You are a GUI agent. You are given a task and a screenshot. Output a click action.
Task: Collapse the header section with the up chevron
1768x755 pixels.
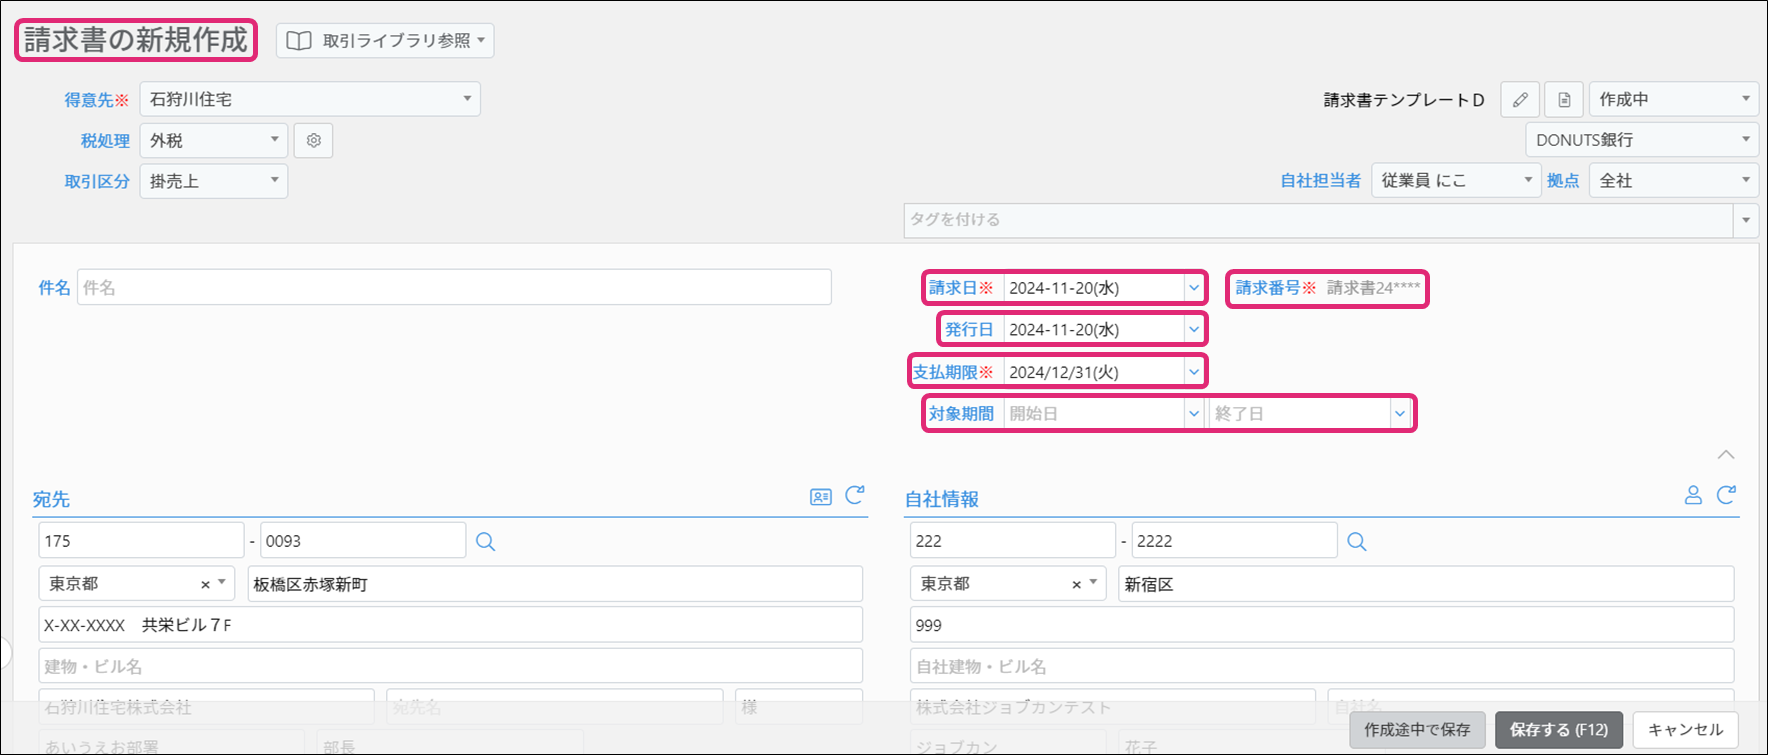click(x=1726, y=455)
